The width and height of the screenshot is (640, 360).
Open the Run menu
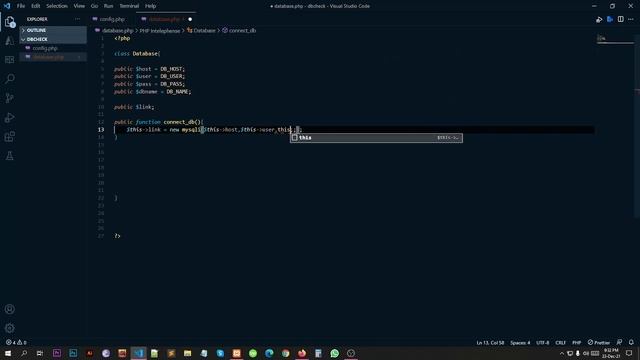(x=109, y=6)
